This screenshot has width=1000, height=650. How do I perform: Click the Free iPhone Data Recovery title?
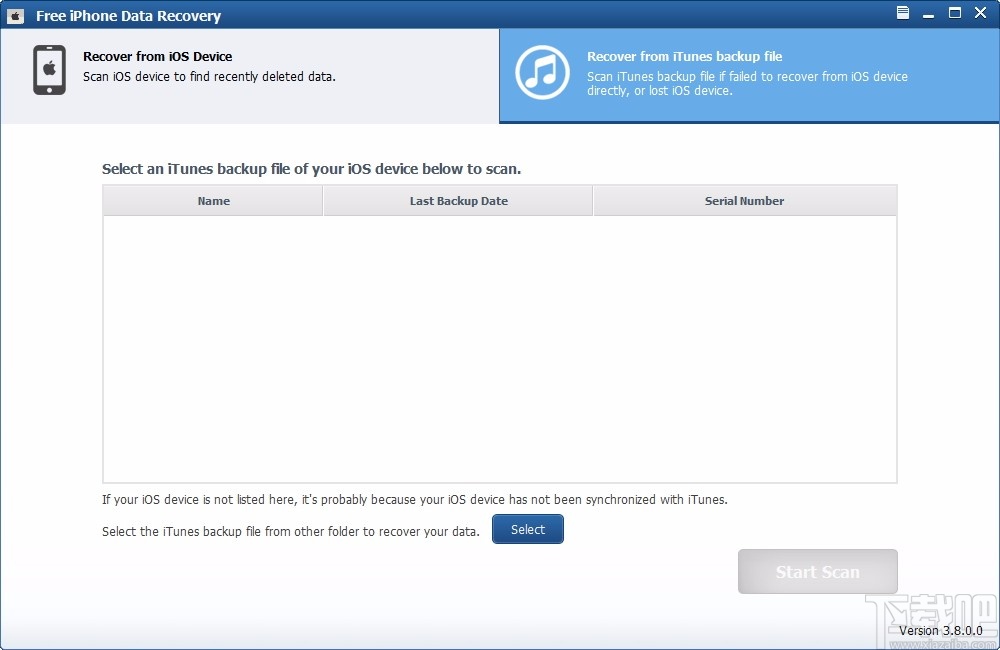pyautogui.click(x=129, y=15)
